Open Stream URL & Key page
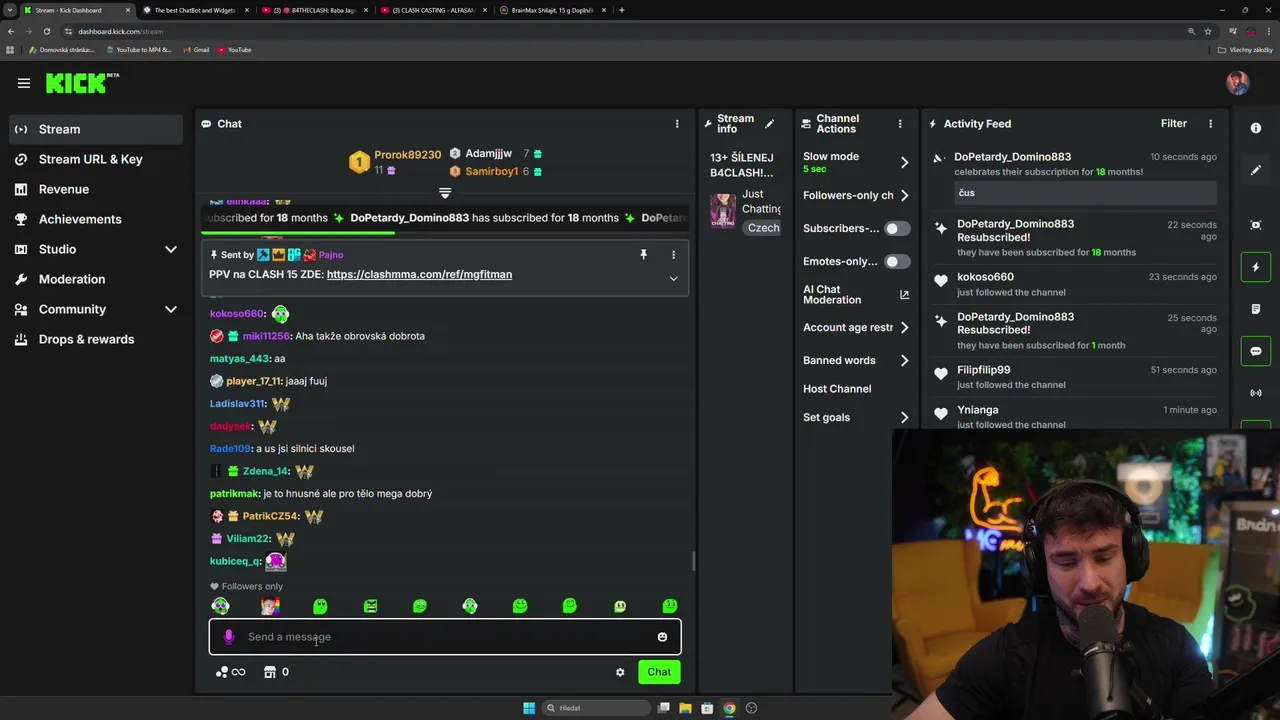Viewport: 1280px width, 720px height. tap(97, 159)
